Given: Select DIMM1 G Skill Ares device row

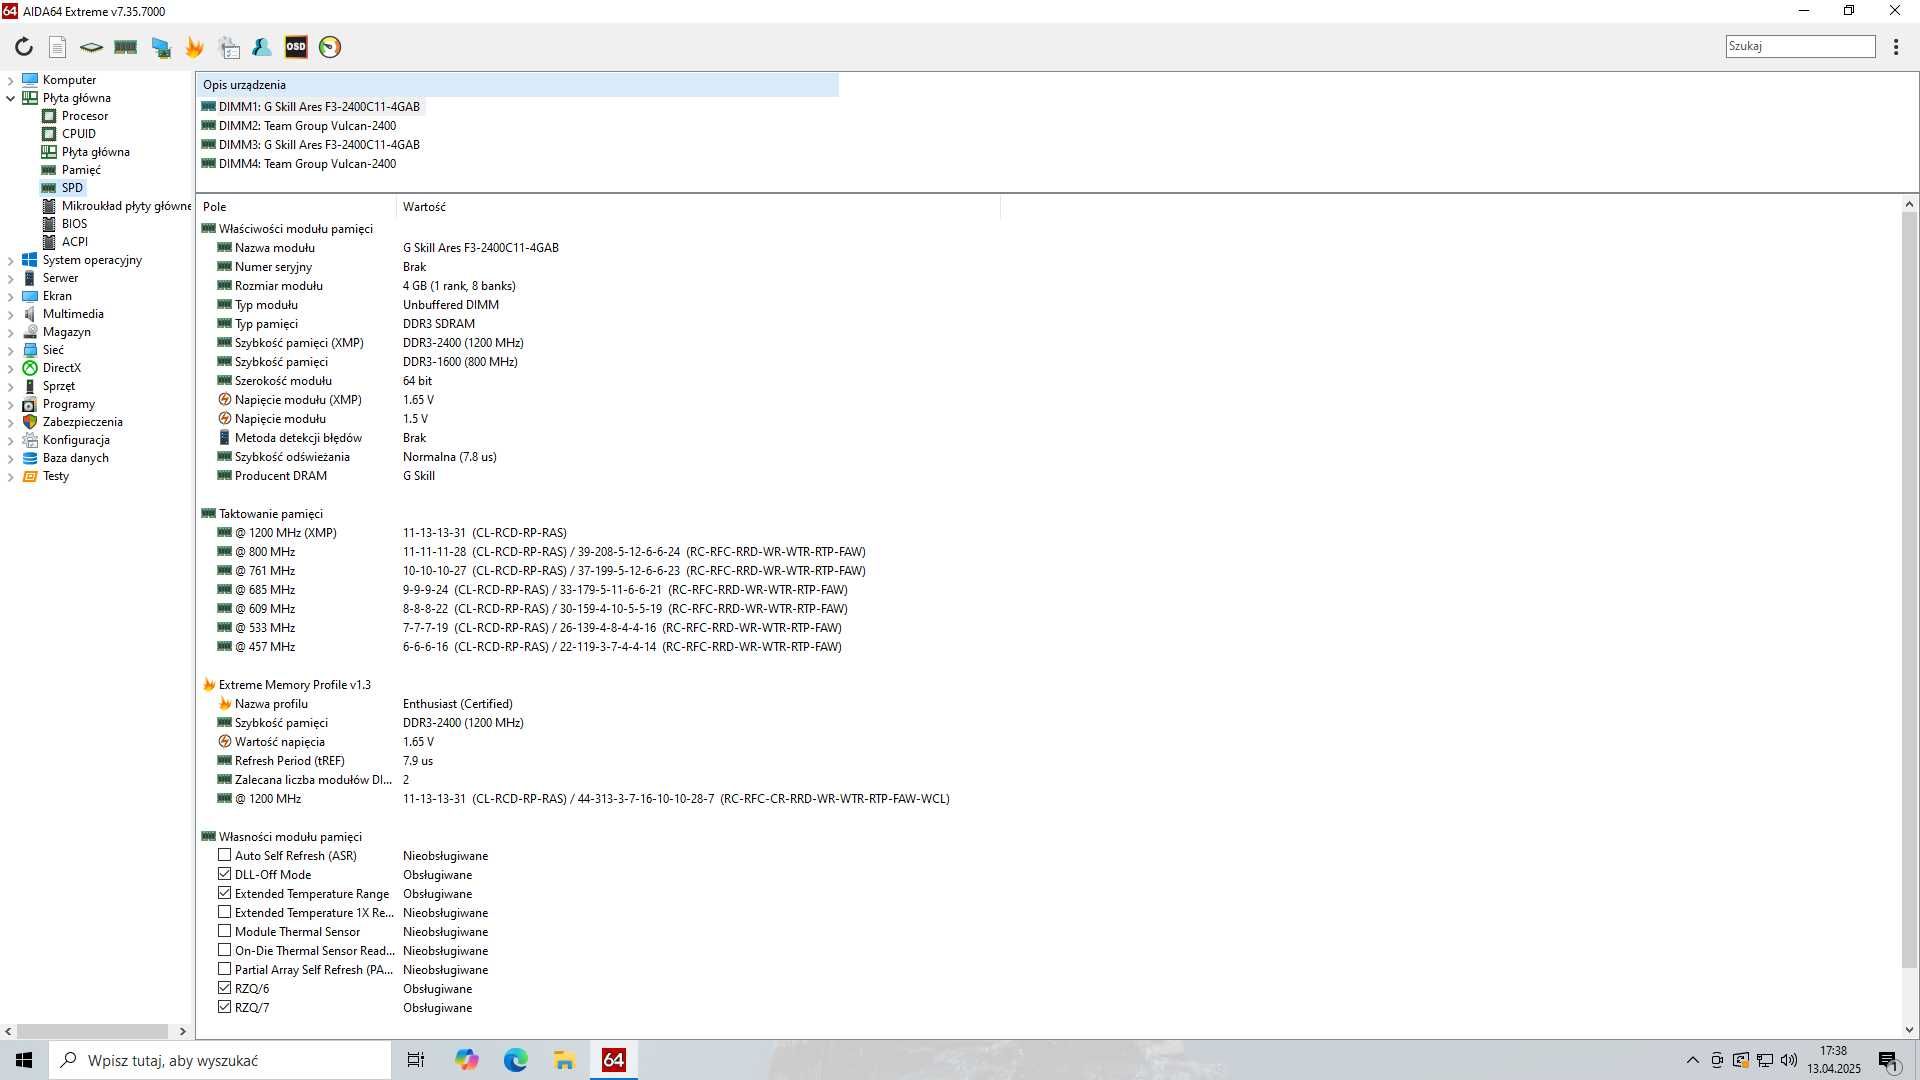Looking at the screenshot, I should [x=311, y=107].
